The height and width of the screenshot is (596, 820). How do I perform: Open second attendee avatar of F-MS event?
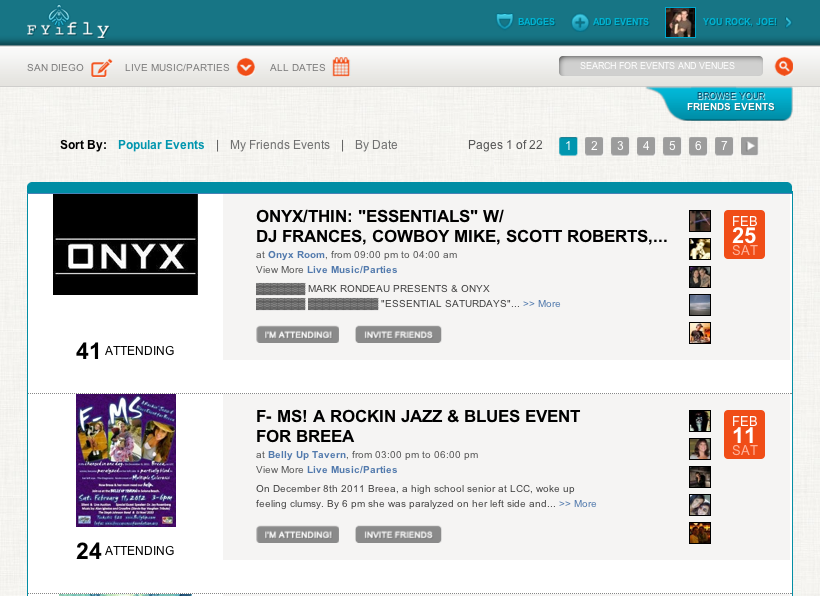point(700,449)
